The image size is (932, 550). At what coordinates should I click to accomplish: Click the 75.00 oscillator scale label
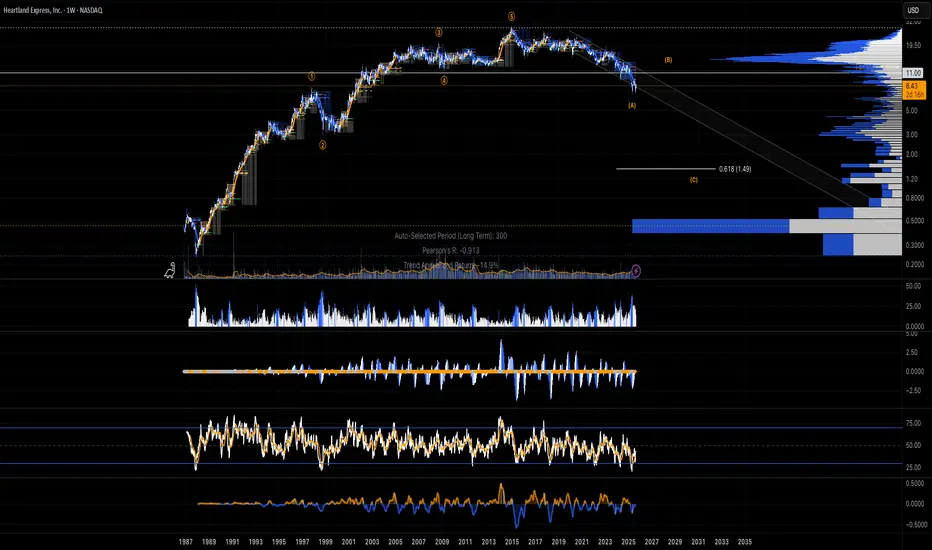tap(913, 423)
